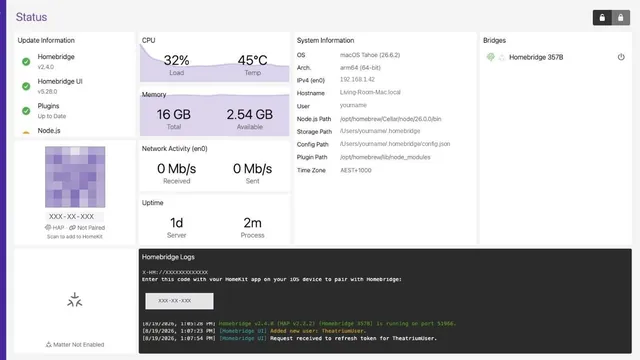The image size is (640, 360).
Task: Click the Node.js Path value
Action: 390,119
